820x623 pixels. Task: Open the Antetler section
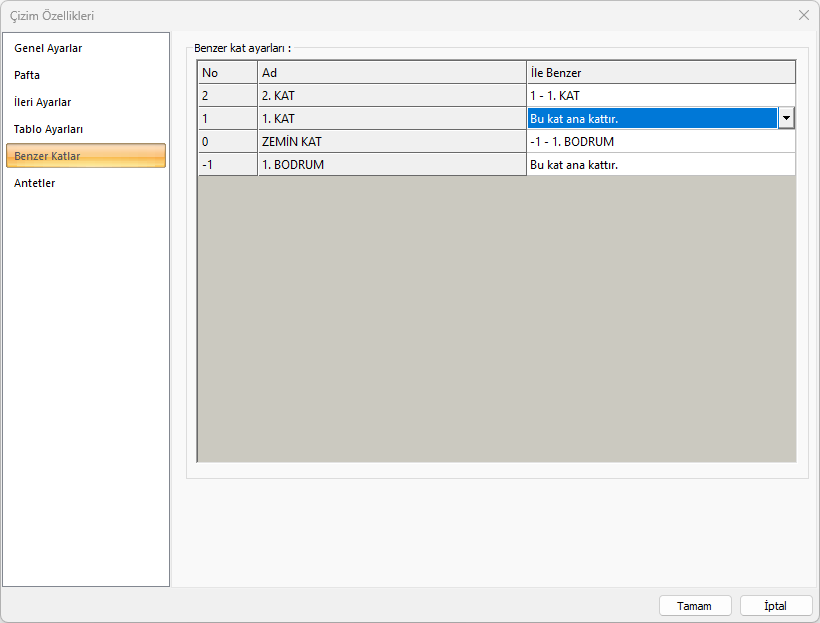point(35,183)
